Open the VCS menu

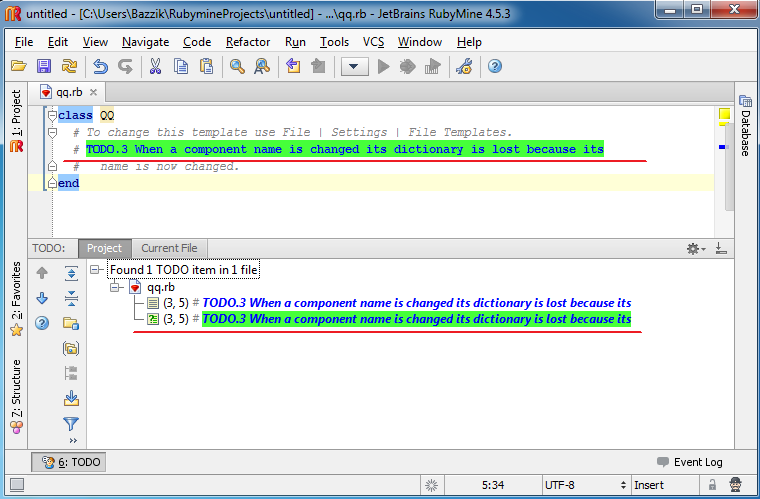[373, 42]
